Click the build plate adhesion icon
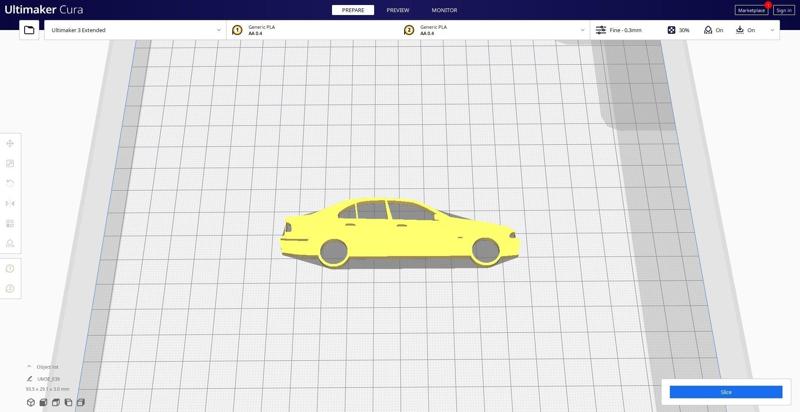Viewport: 800px width, 412px height. (740, 30)
